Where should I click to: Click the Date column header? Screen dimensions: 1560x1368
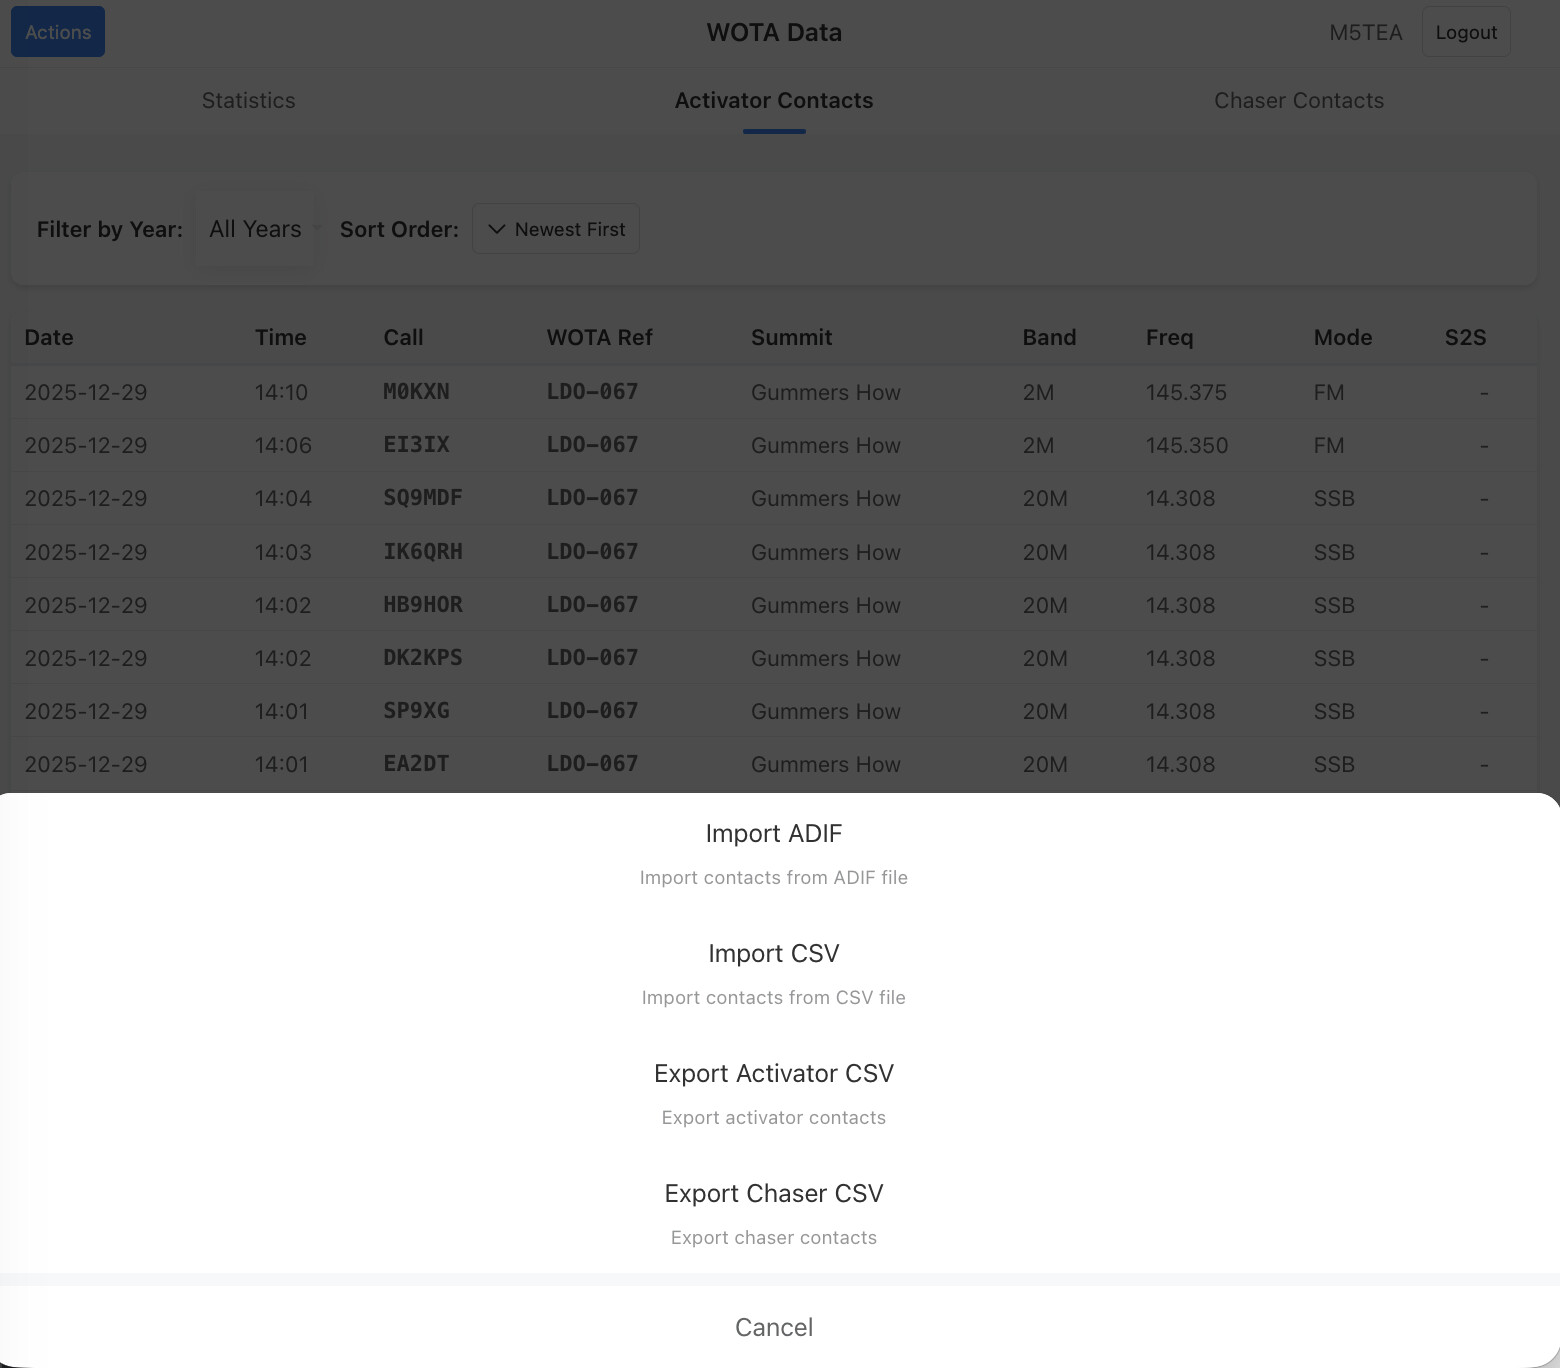(49, 337)
